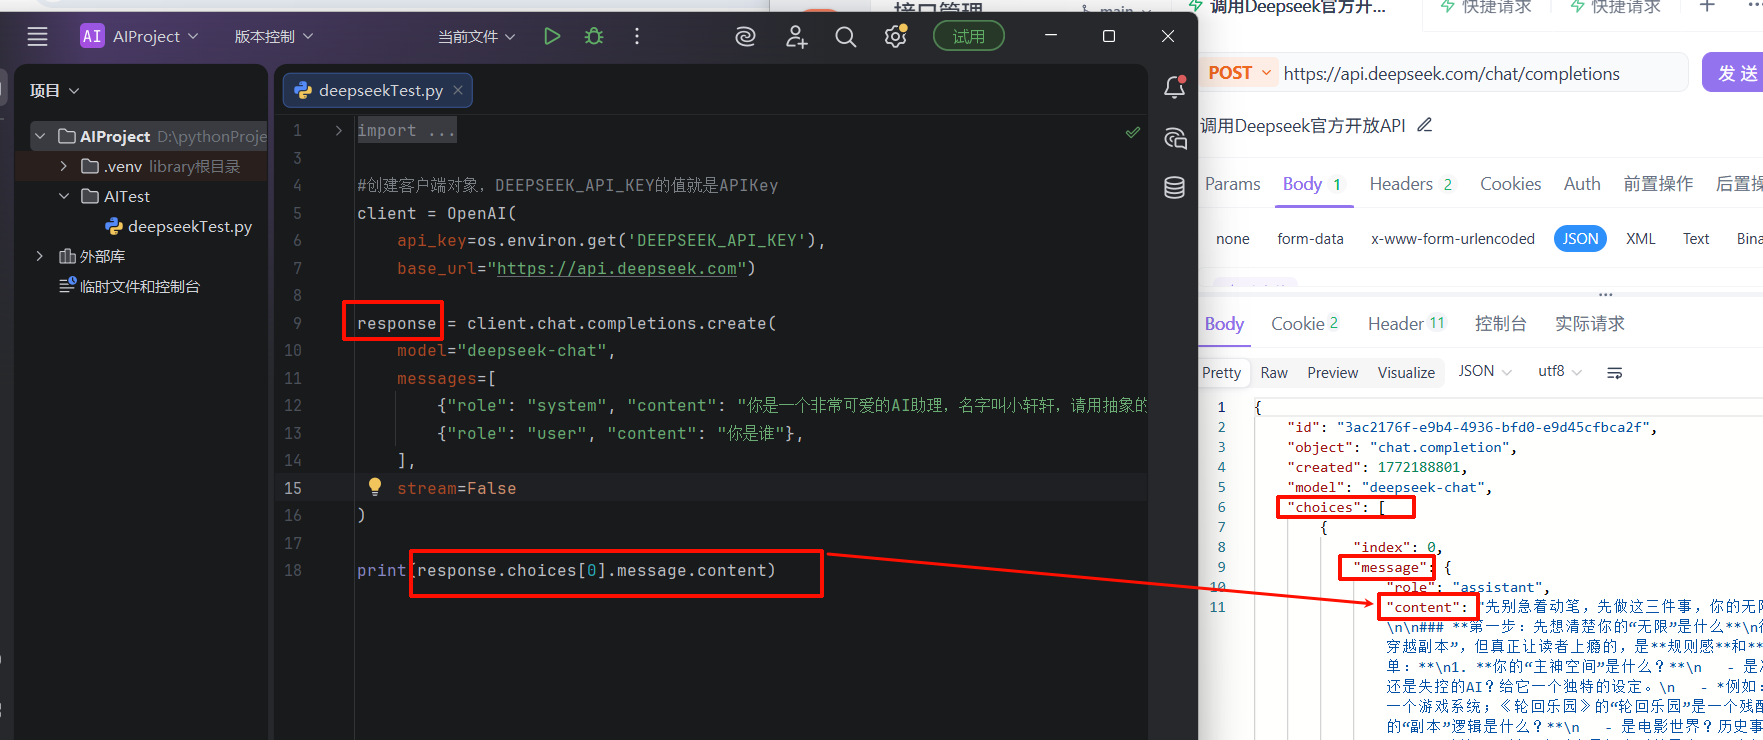Click line 15 stream=False code

click(x=456, y=488)
